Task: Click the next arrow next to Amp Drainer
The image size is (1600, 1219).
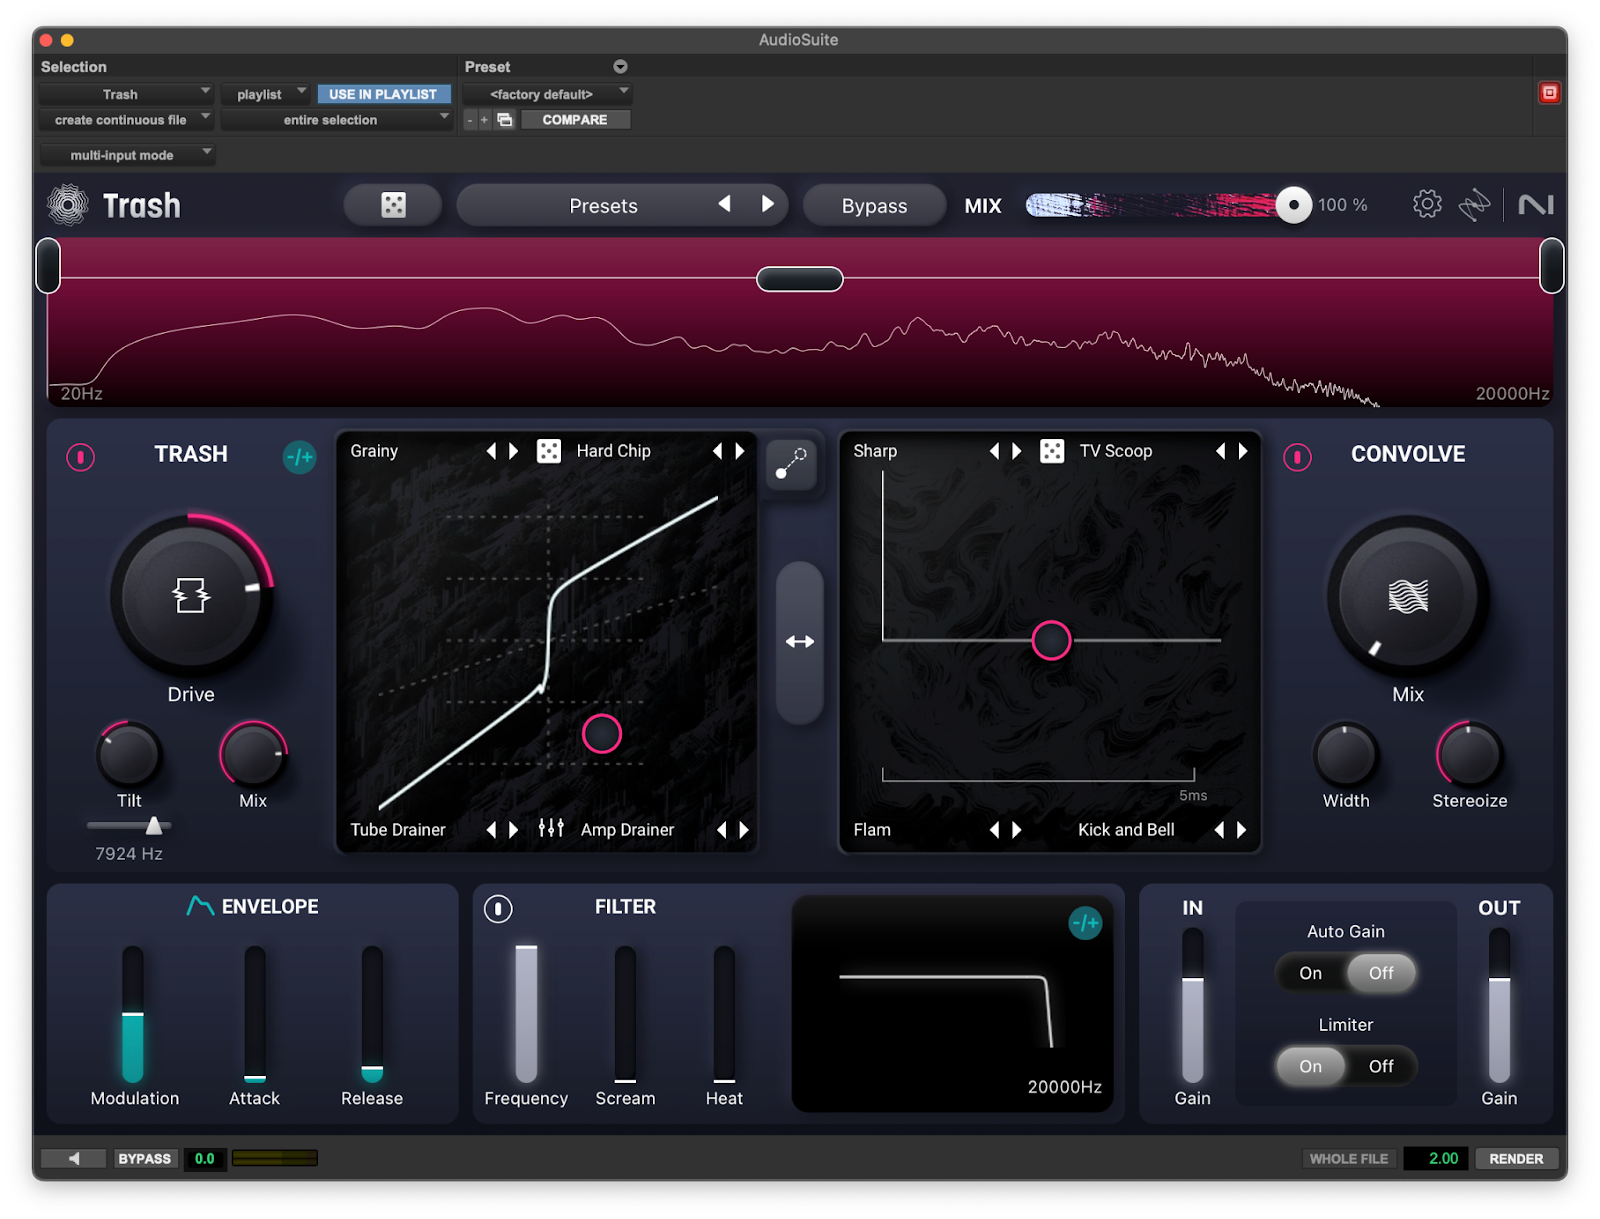Action: (x=744, y=830)
